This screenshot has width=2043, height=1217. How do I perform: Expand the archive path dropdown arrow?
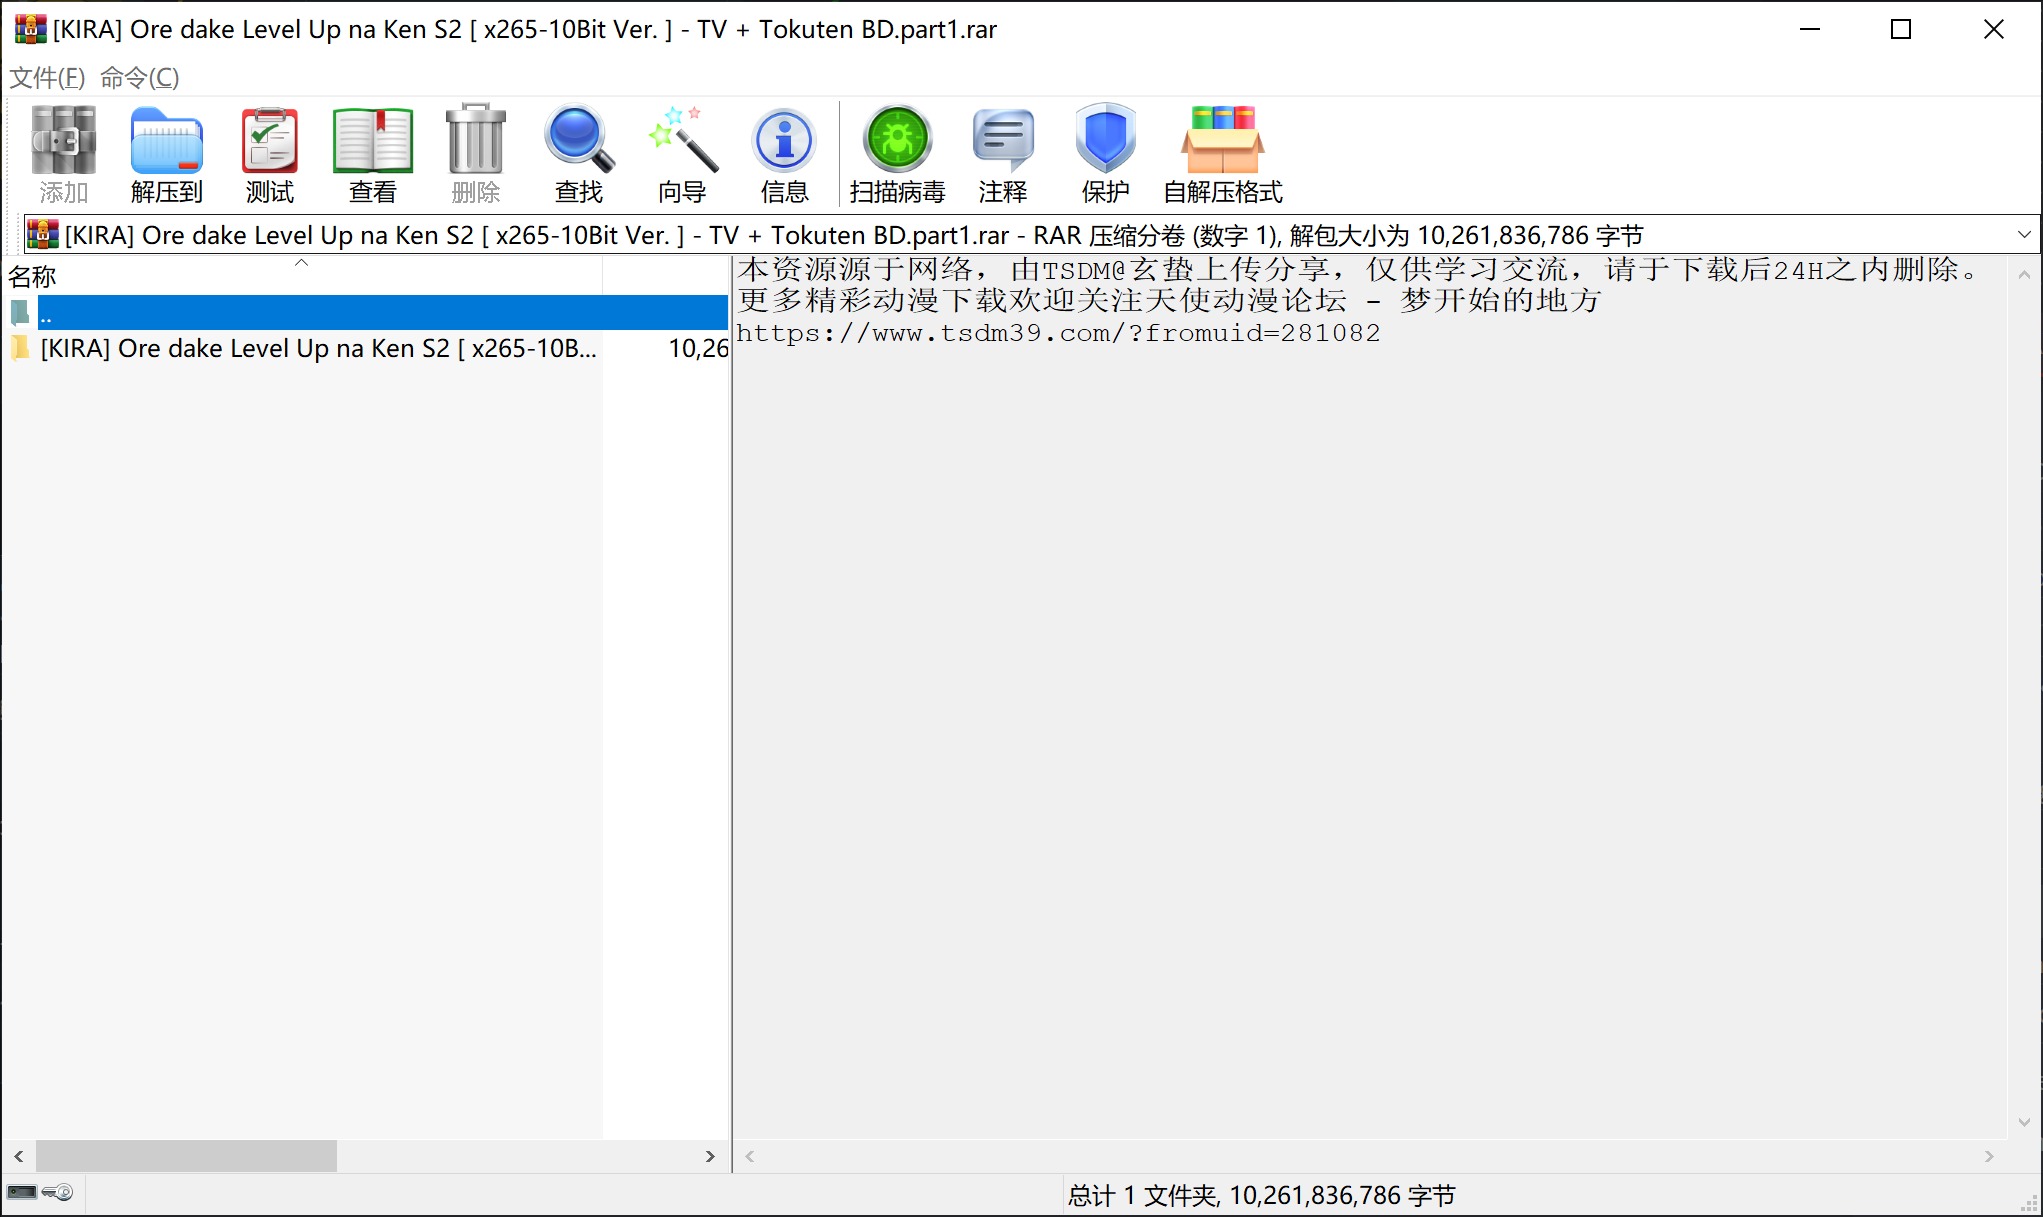[2024, 235]
